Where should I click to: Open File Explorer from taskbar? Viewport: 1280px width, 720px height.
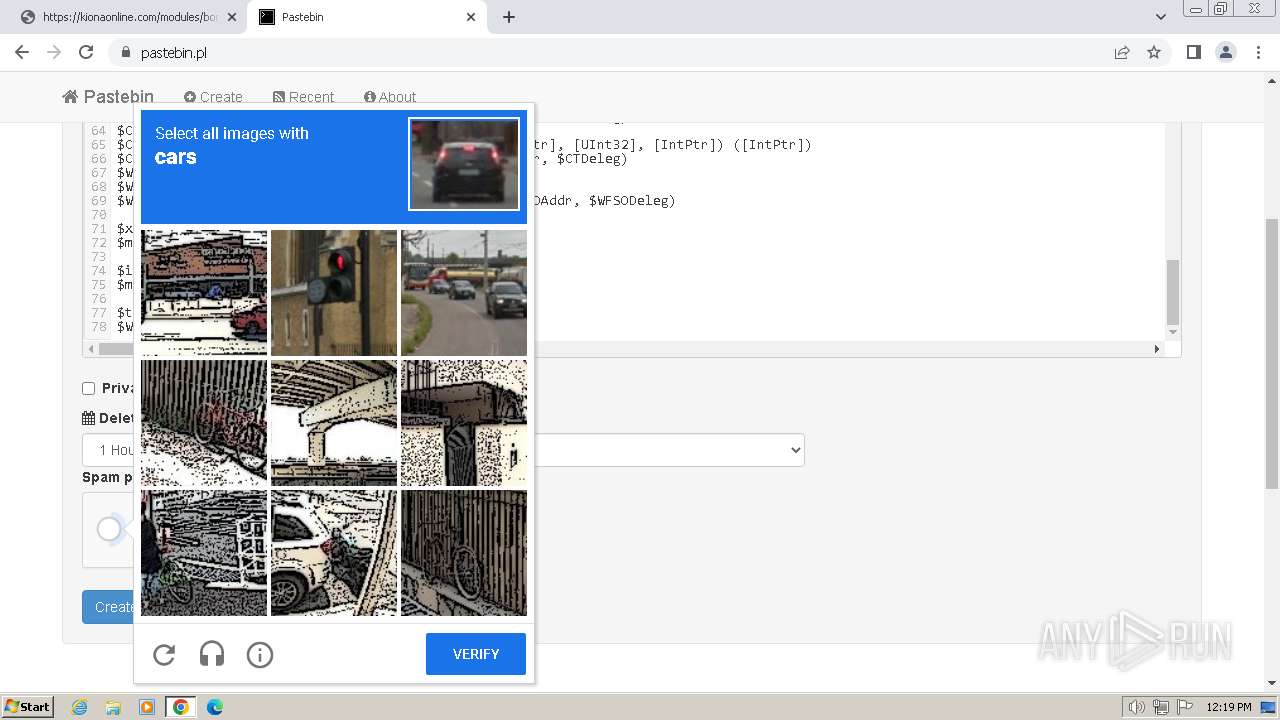click(113, 707)
